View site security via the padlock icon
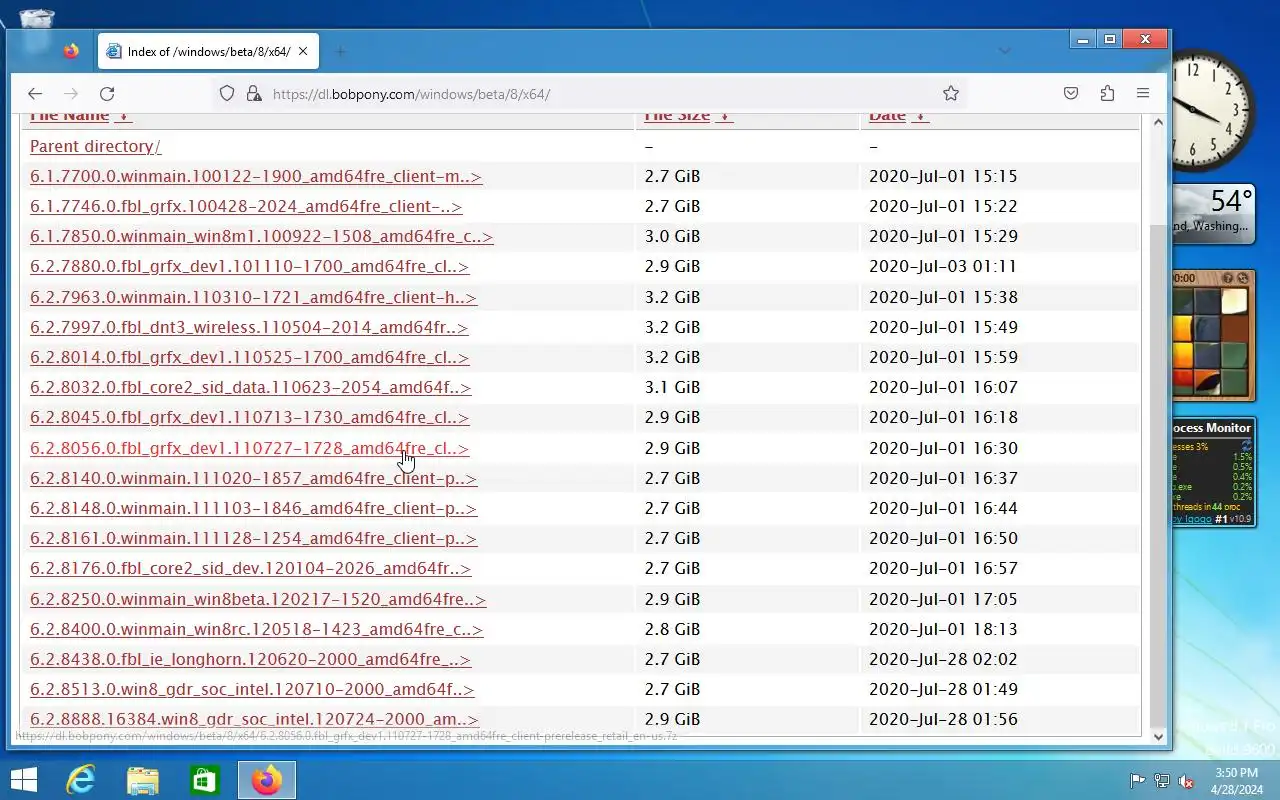 [x=254, y=93]
